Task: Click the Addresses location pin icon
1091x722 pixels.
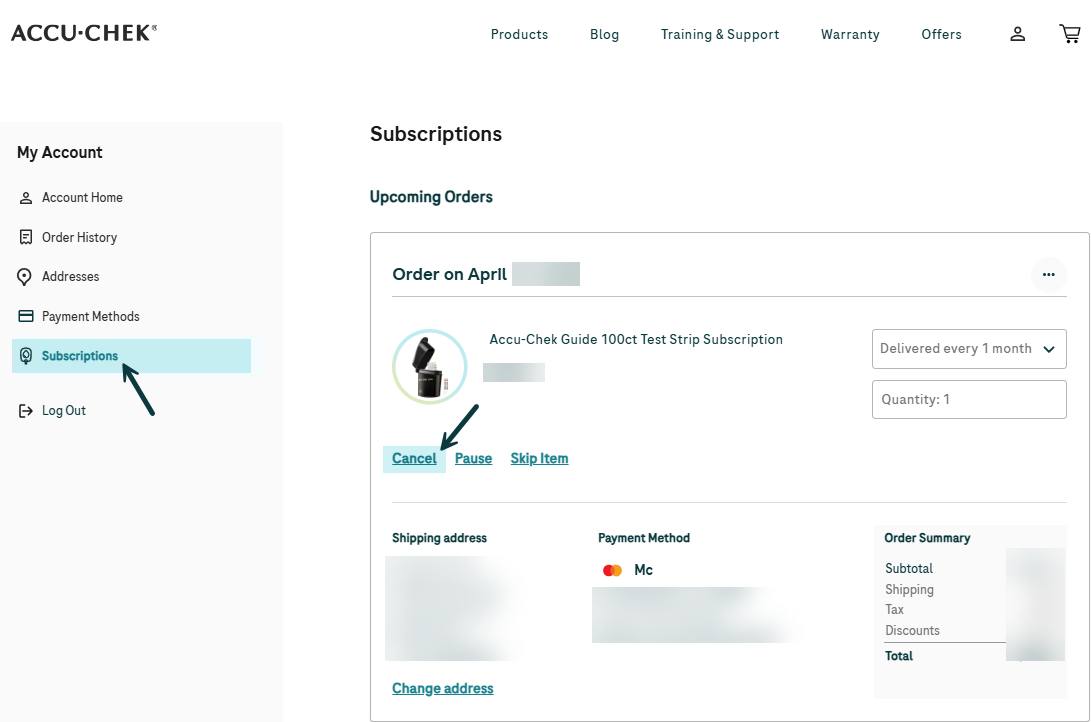Action: coord(24,277)
